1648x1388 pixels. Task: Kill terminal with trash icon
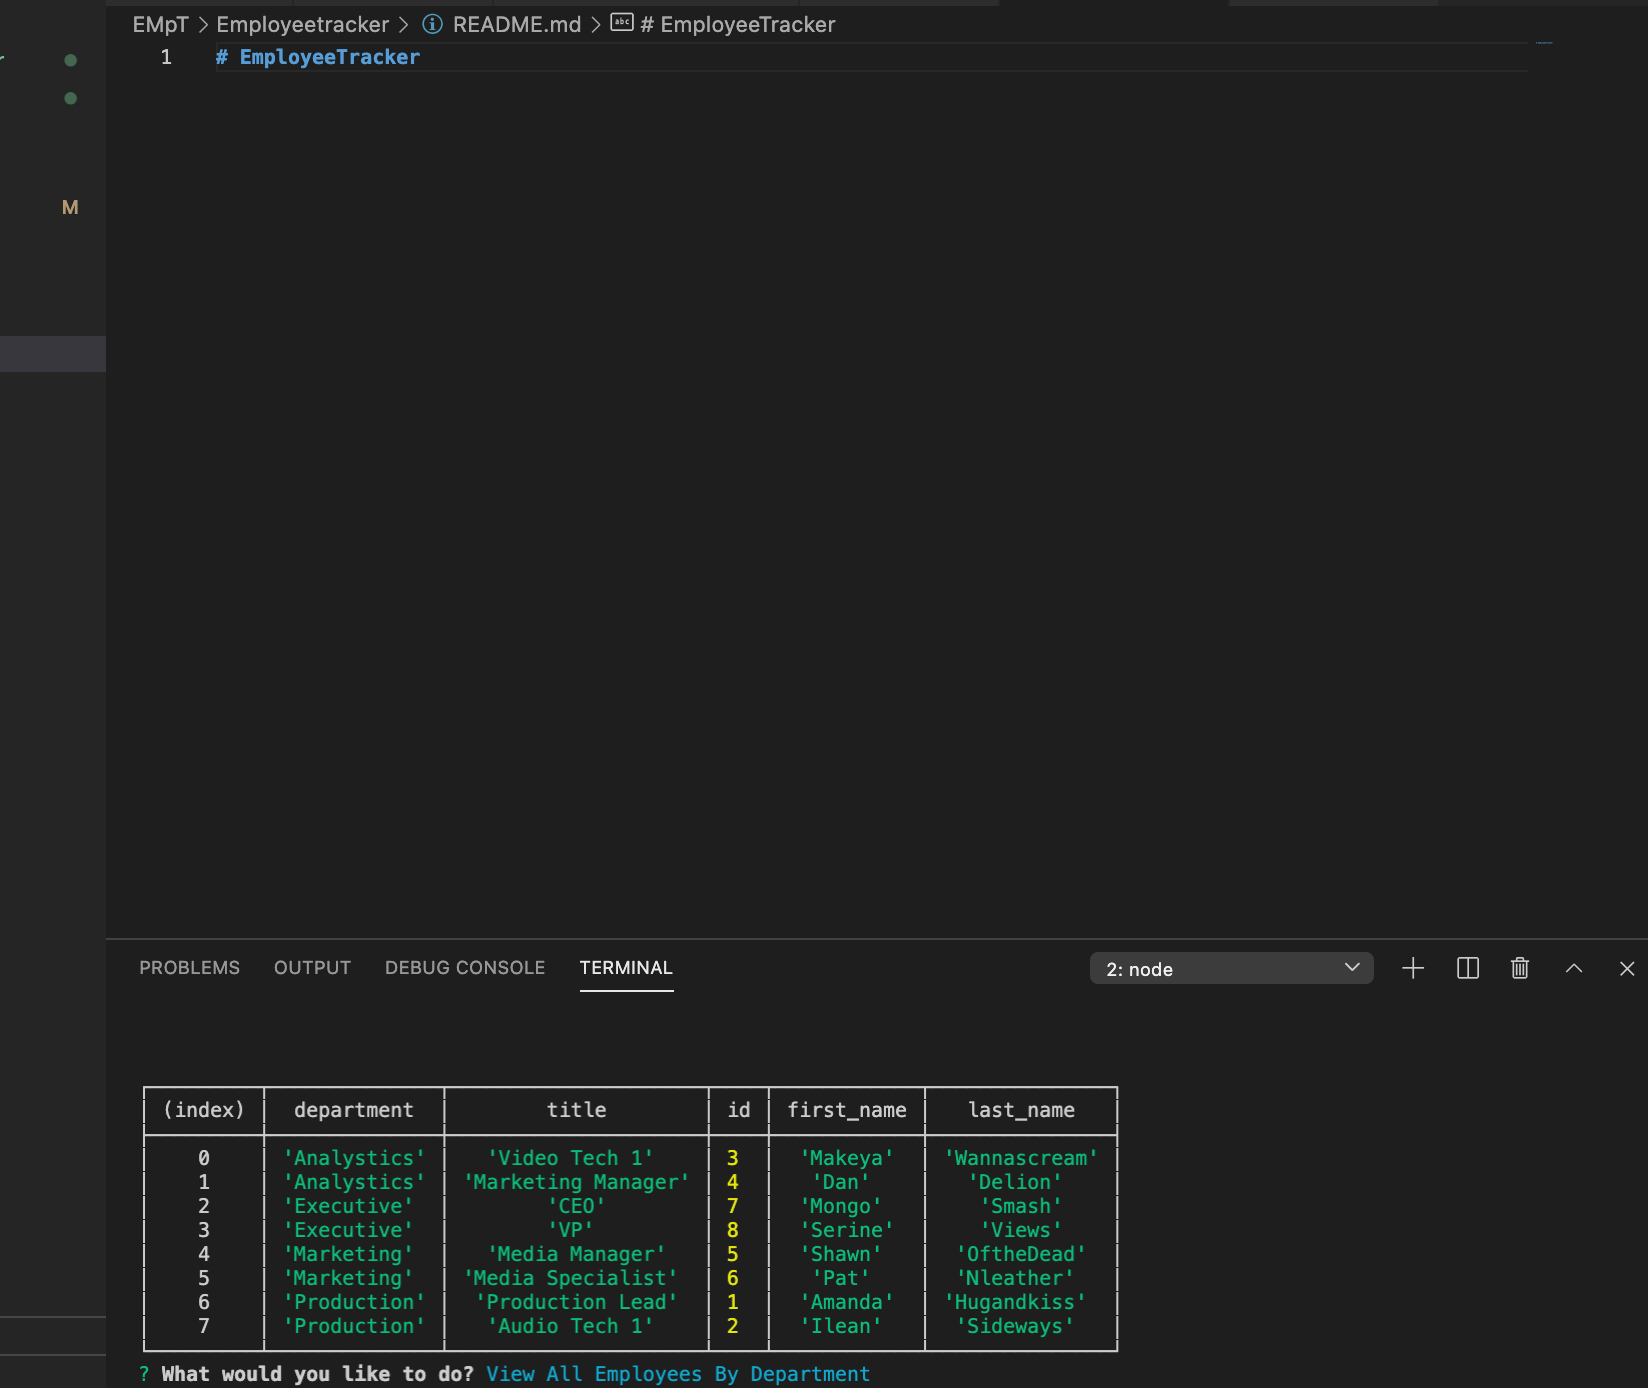(1520, 968)
